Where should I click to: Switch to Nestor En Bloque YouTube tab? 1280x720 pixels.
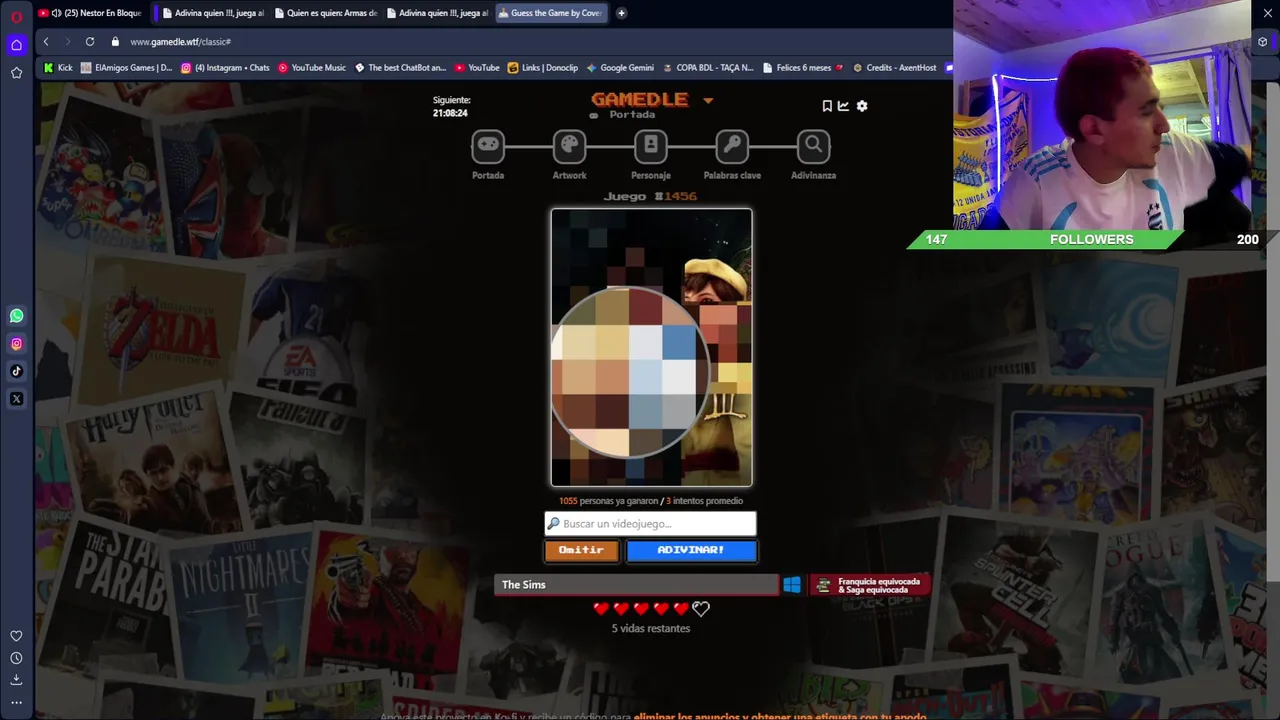pyautogui.click(x=93, y=13)
